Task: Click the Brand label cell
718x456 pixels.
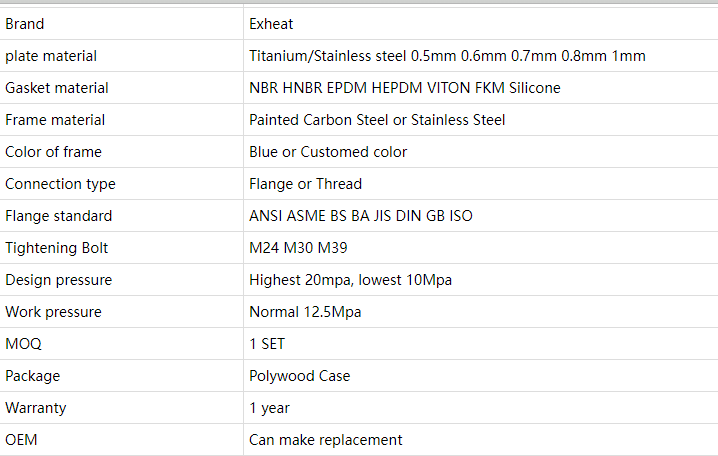Action: tap(25, 24)
